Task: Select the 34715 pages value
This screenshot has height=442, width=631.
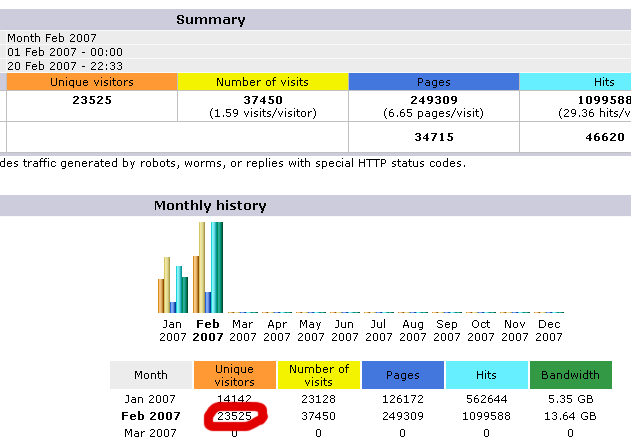Action: (434, 137)
